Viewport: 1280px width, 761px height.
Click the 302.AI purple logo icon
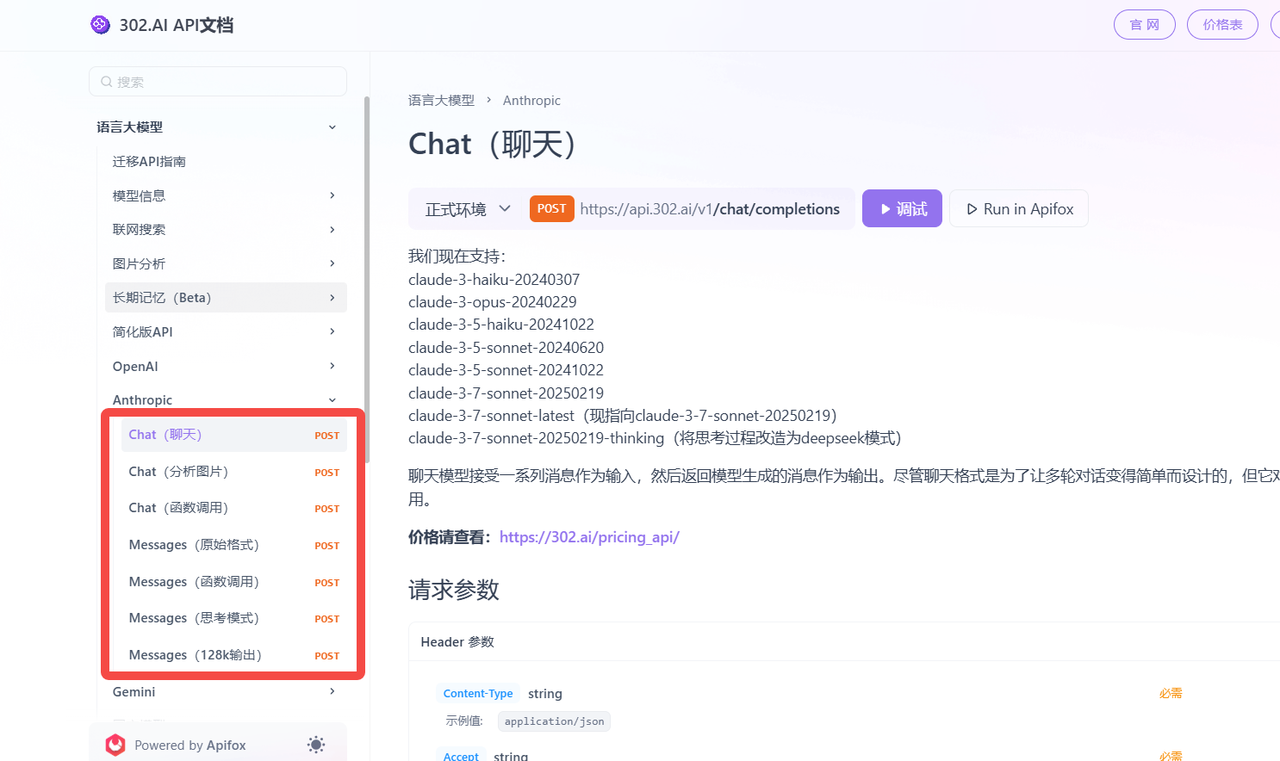[100, 25]
